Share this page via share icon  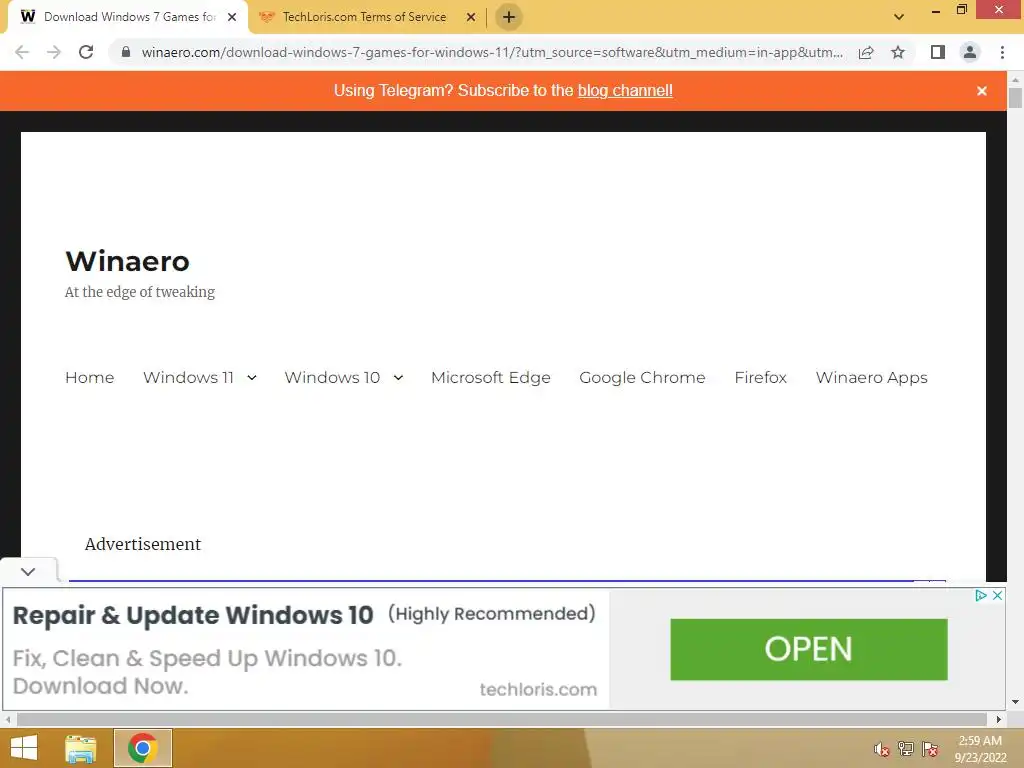(x=866, y=52)
